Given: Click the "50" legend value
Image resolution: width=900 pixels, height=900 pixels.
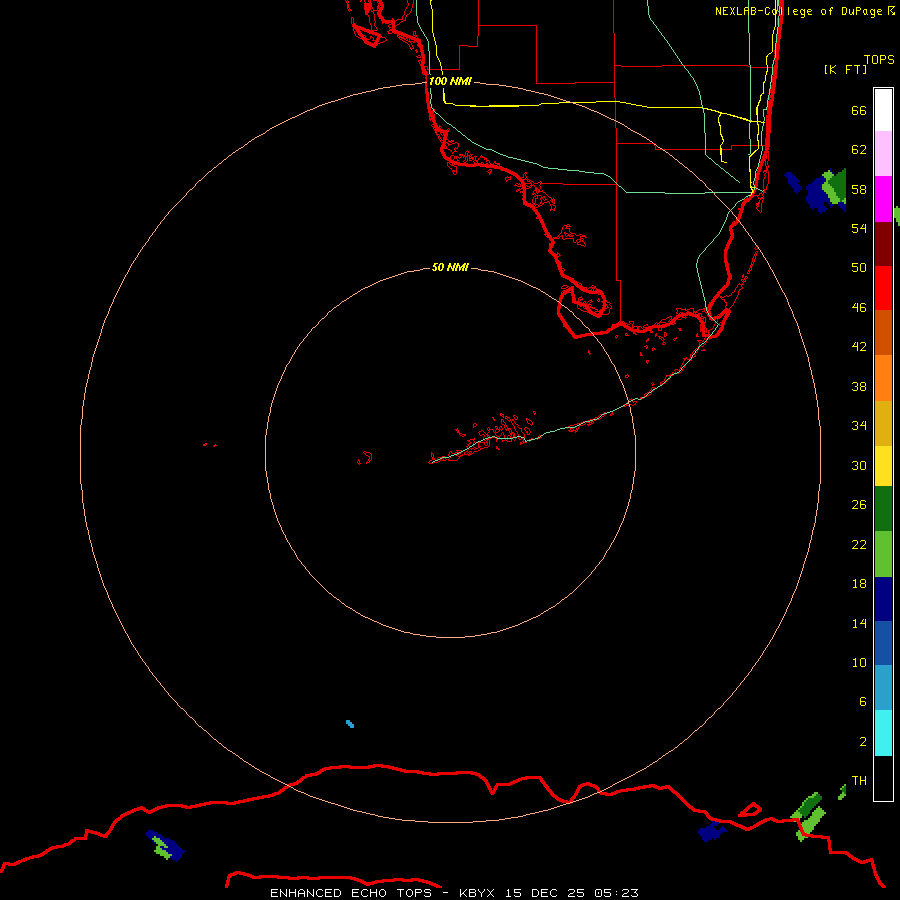Looking at the screenshot, I should (859, 267).
